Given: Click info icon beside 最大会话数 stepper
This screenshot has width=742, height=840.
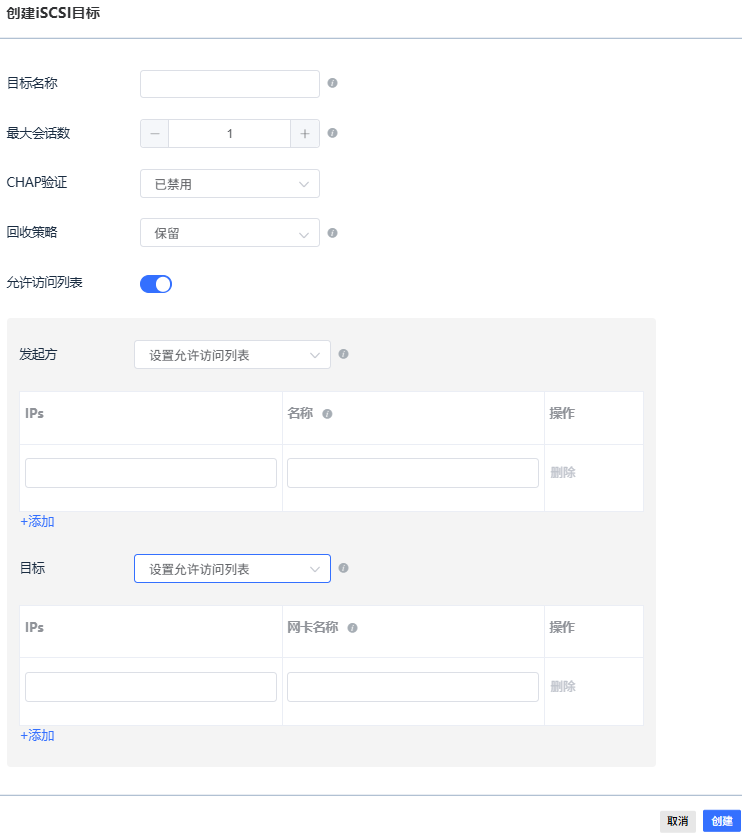Looking at the screenshot, I should [x=333, y=133].
